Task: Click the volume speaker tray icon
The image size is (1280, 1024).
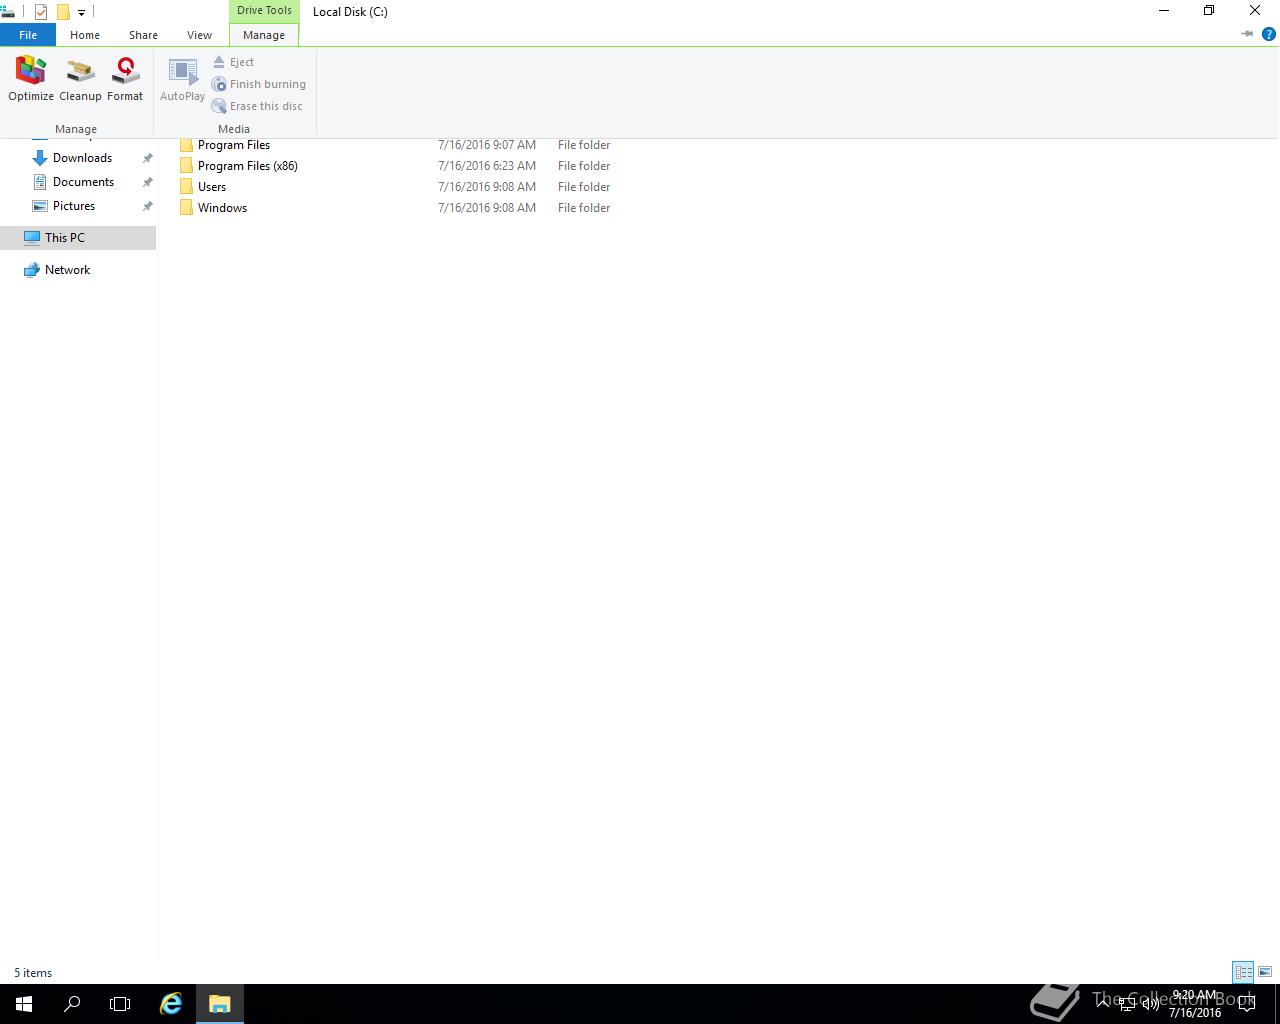Action: click(x=1151, y=1004)
